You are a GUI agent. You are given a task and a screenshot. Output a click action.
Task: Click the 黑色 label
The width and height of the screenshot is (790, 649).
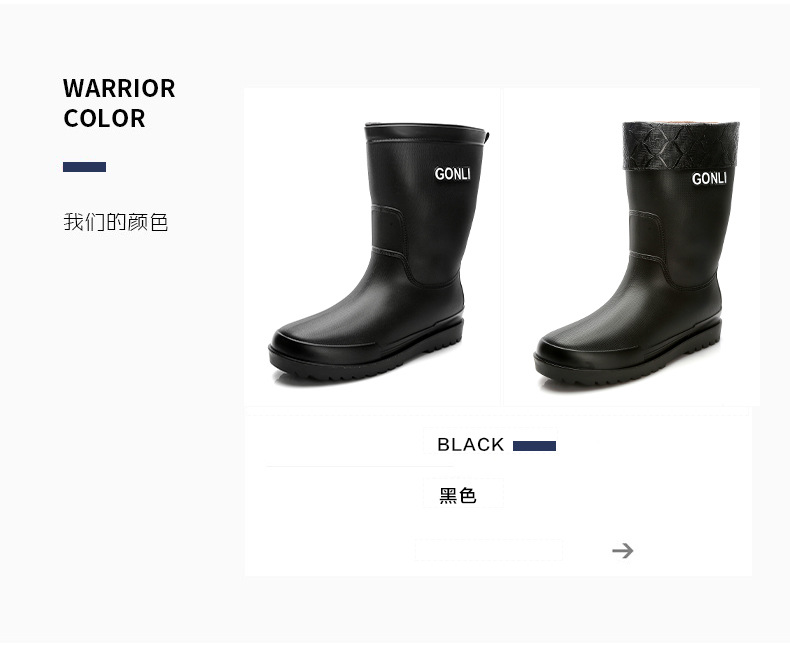pos(457,495)
